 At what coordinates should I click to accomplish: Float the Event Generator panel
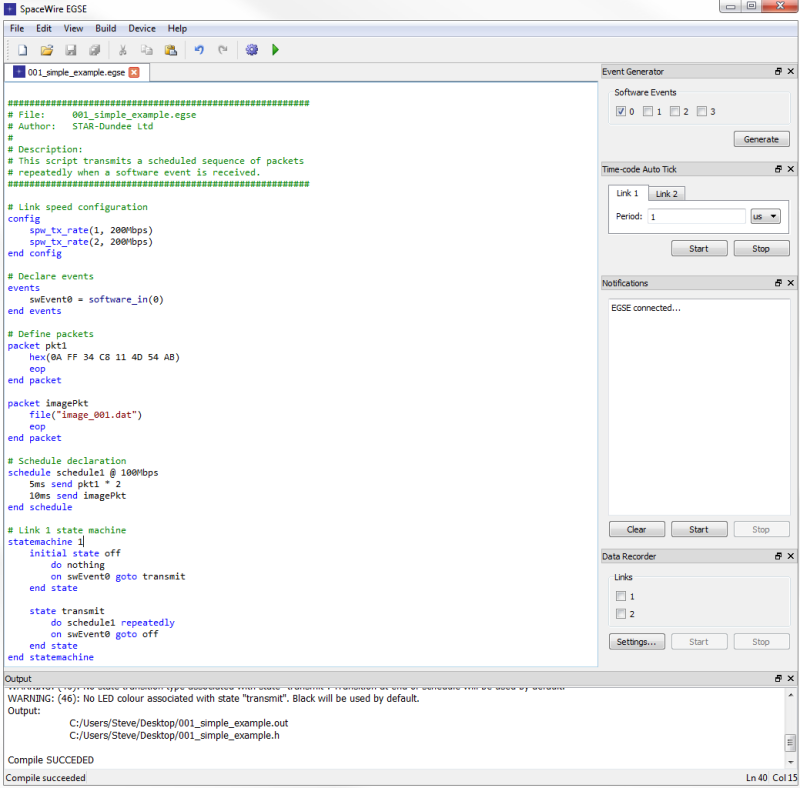[778, 71]
